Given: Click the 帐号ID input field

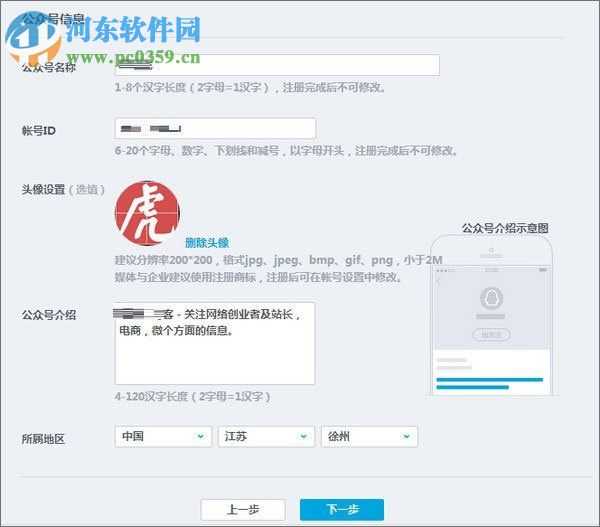Looking at the screenshot, I should (215, 129).
